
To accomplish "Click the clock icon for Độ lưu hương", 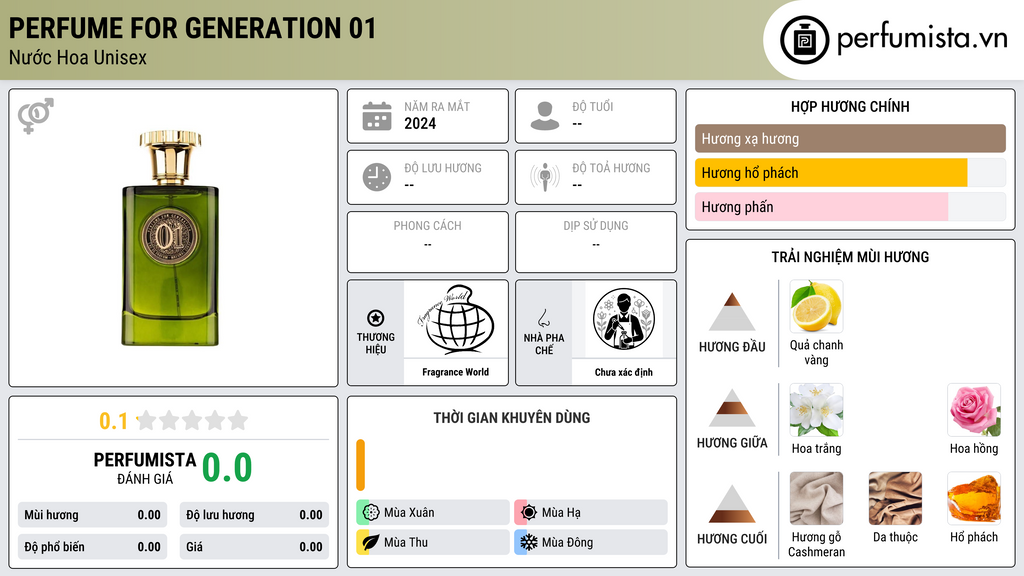I will tap(377, 177).
